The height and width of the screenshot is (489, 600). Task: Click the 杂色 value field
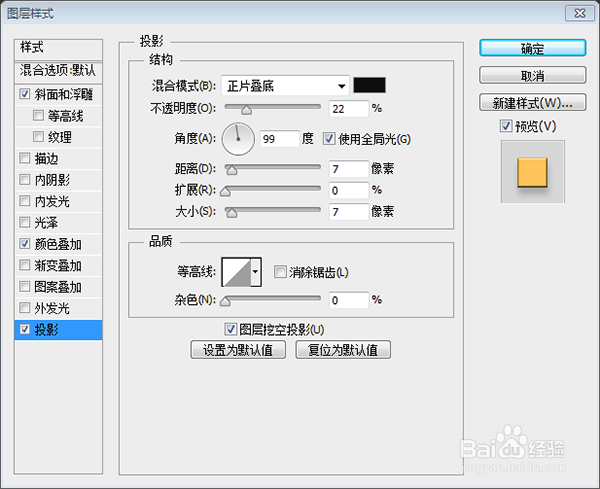349,300
